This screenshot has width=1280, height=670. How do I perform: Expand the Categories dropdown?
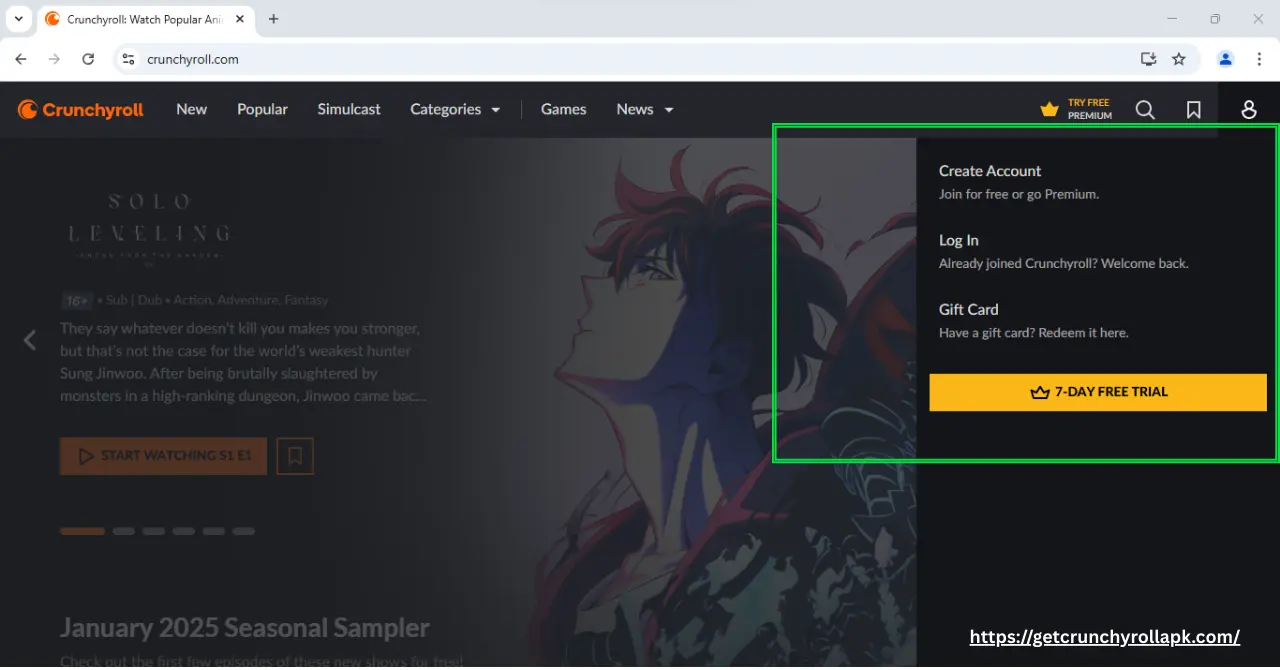point(455,110)
